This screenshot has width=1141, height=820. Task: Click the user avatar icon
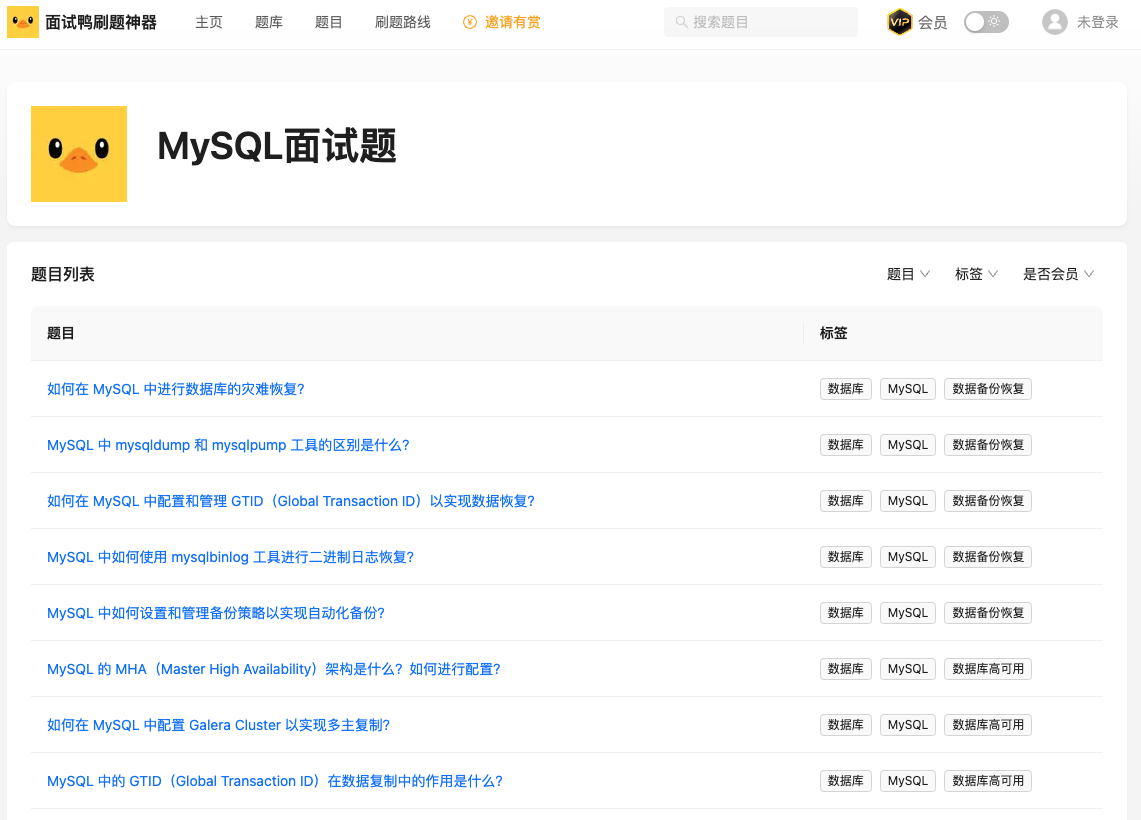click(1054, 23)
